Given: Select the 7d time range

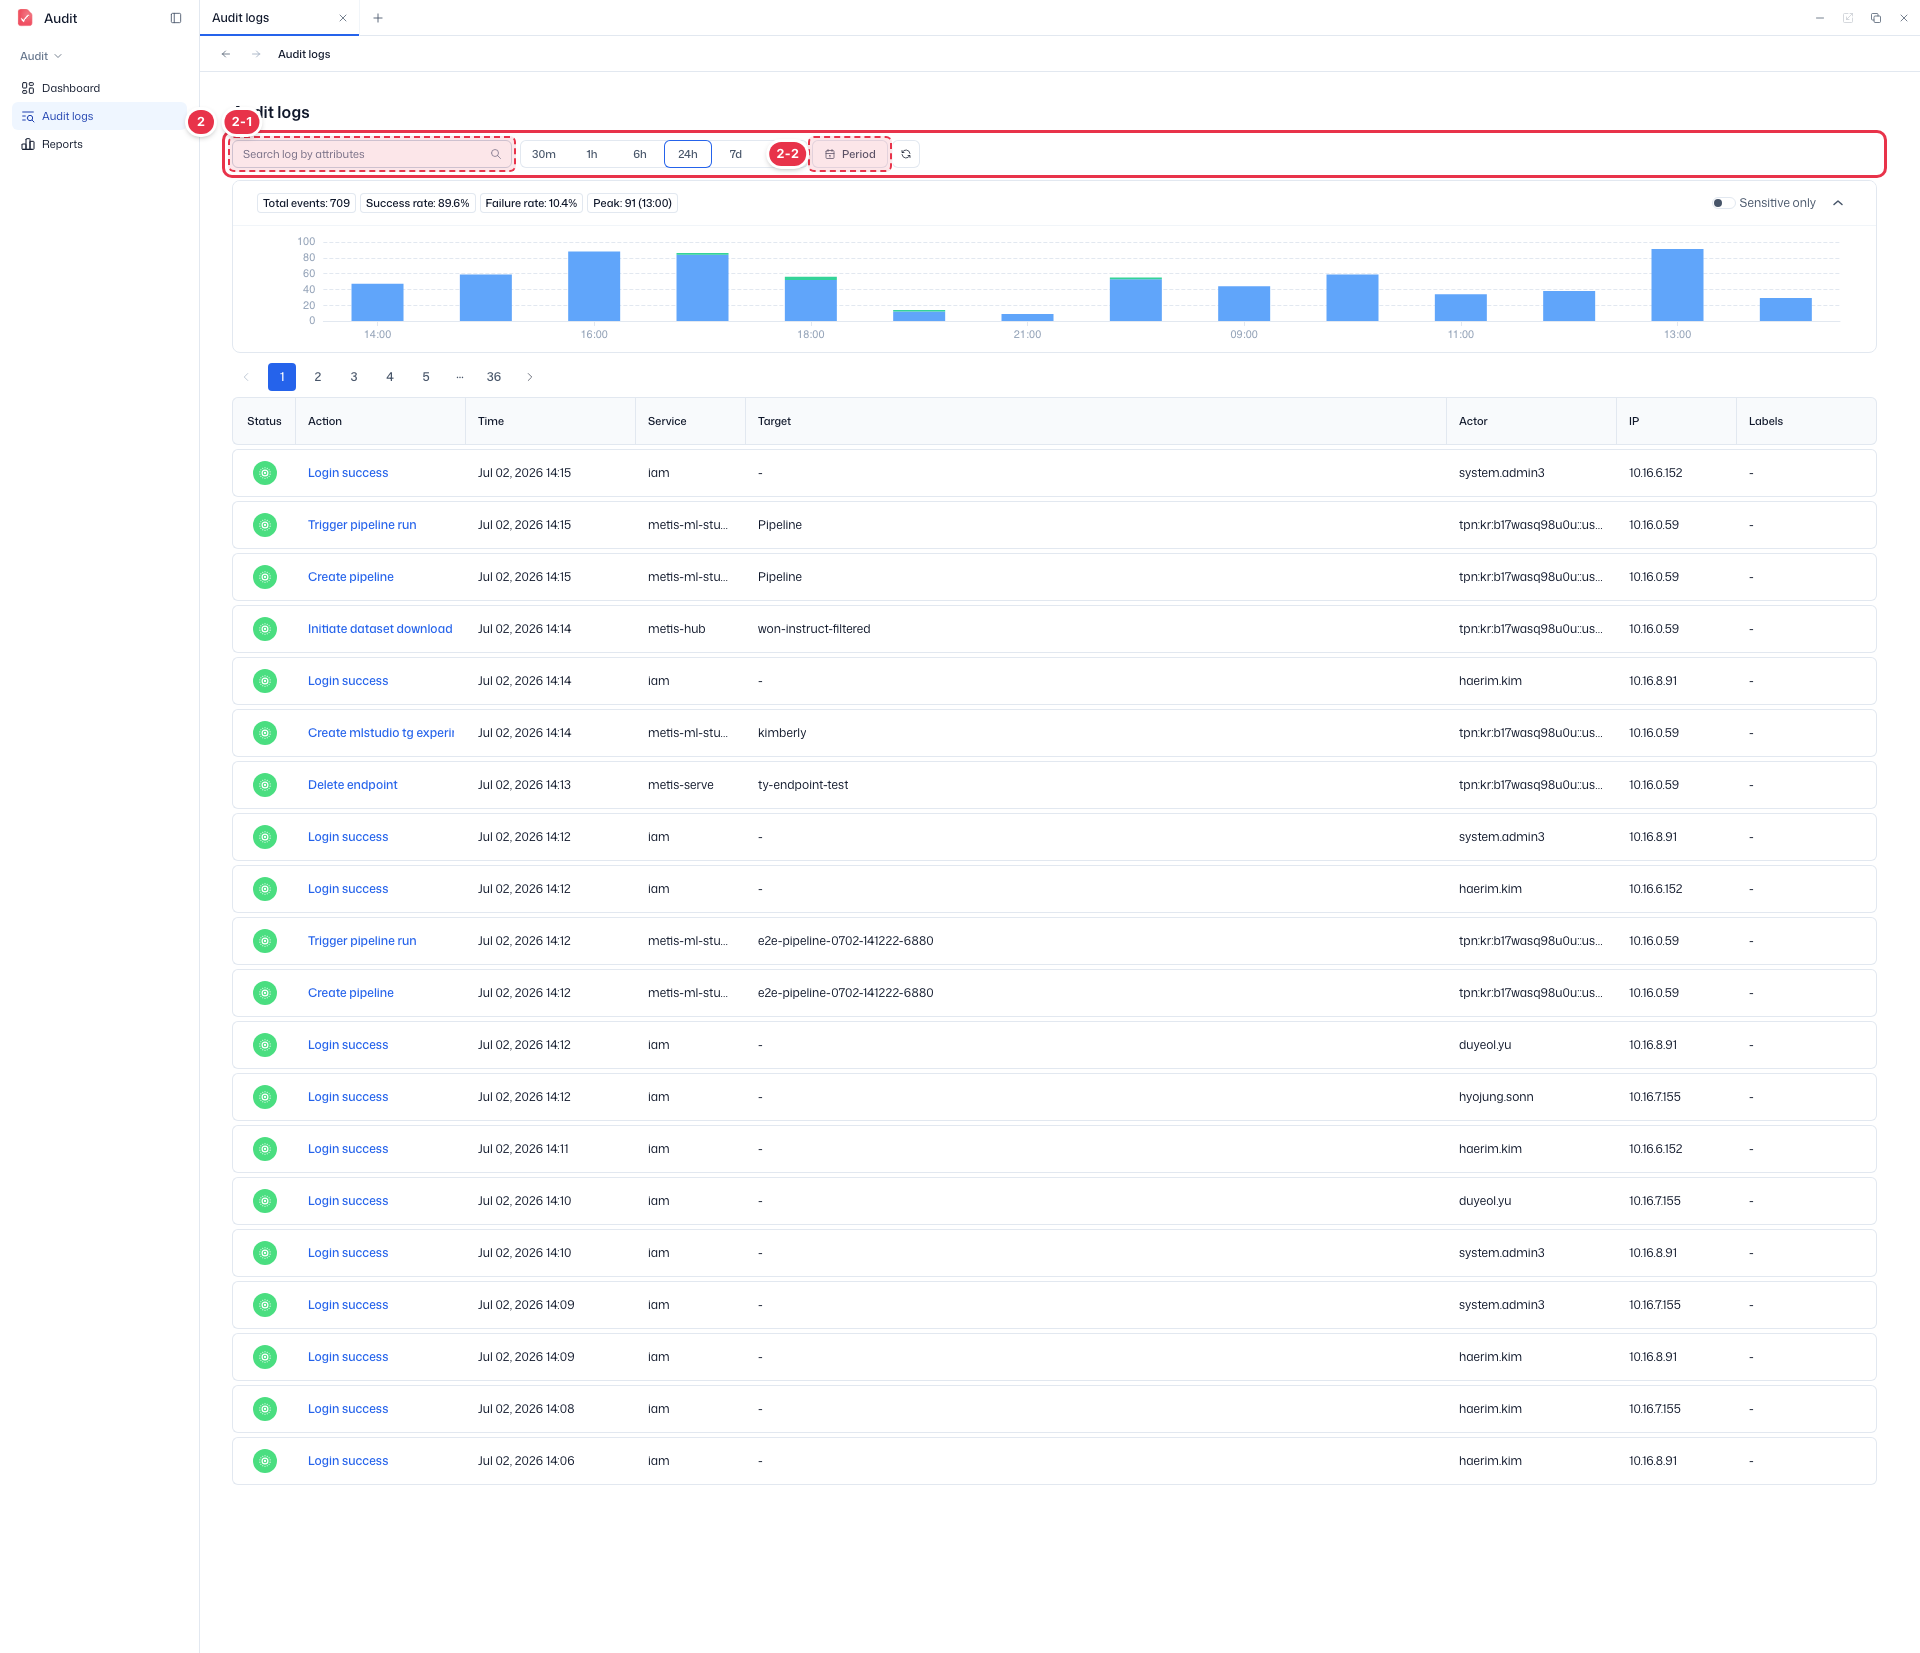Looking at the screenshot, I should pyautogui.click(x=736, y=154).
